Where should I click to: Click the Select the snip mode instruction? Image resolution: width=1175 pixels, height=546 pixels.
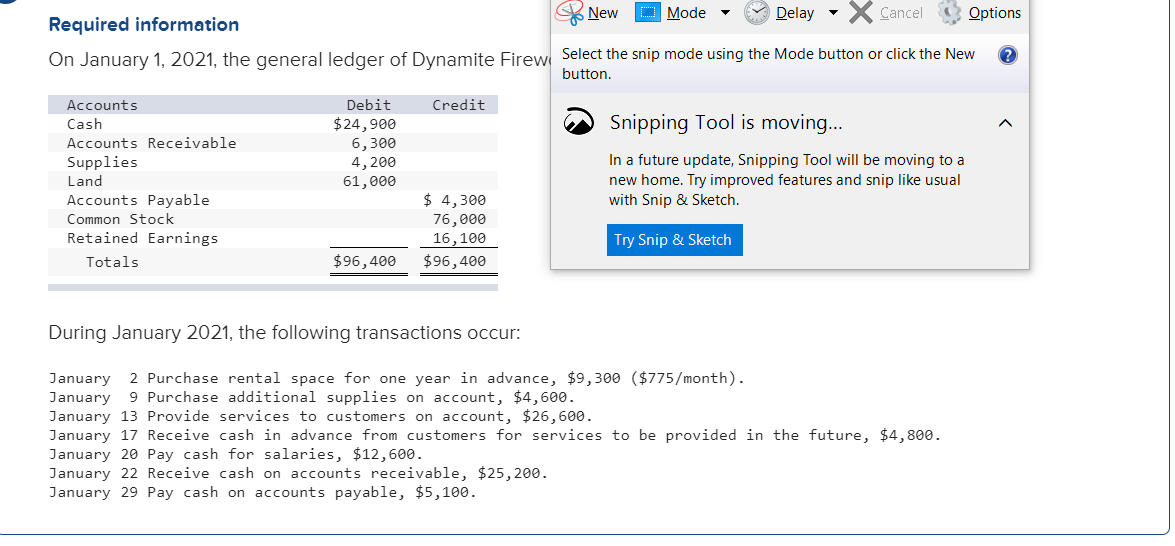tap(768, 64)
